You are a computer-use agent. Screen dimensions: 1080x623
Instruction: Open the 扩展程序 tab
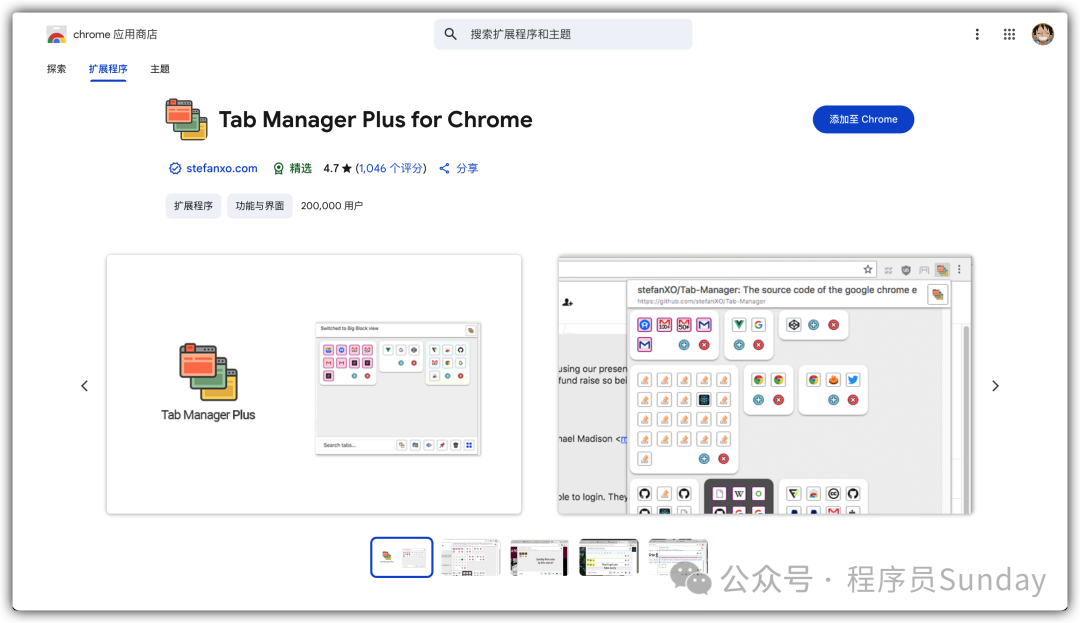click(x=108, y=69)
